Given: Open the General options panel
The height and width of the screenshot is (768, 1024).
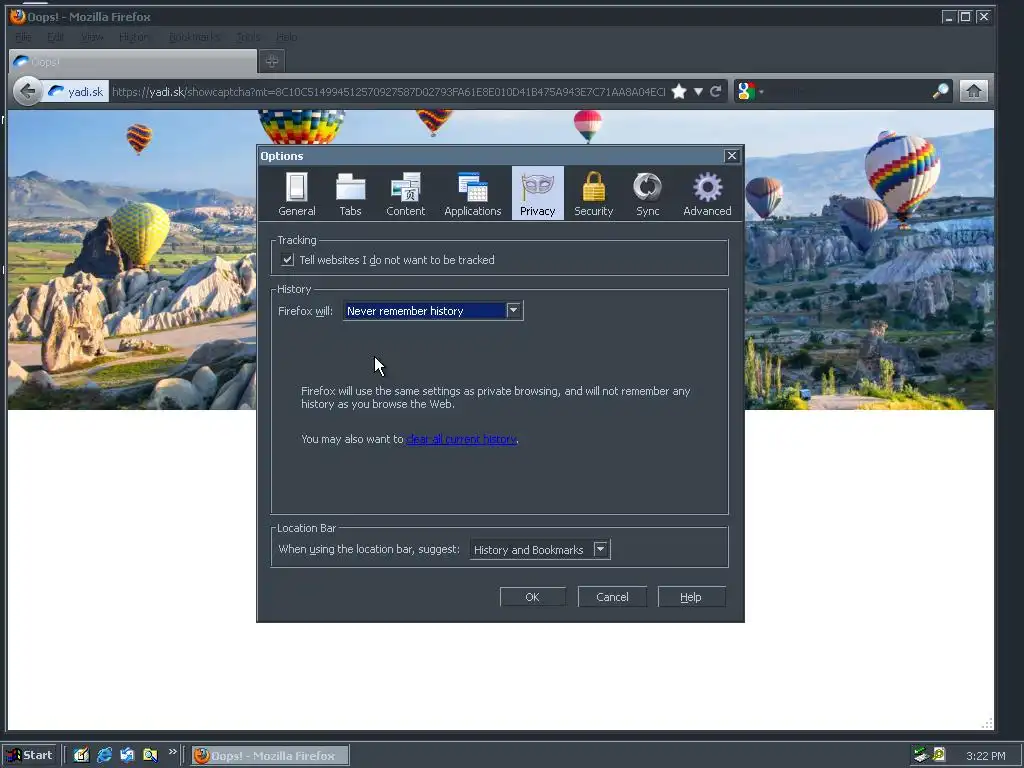Looking at the screenshot, I should [296, 194].
